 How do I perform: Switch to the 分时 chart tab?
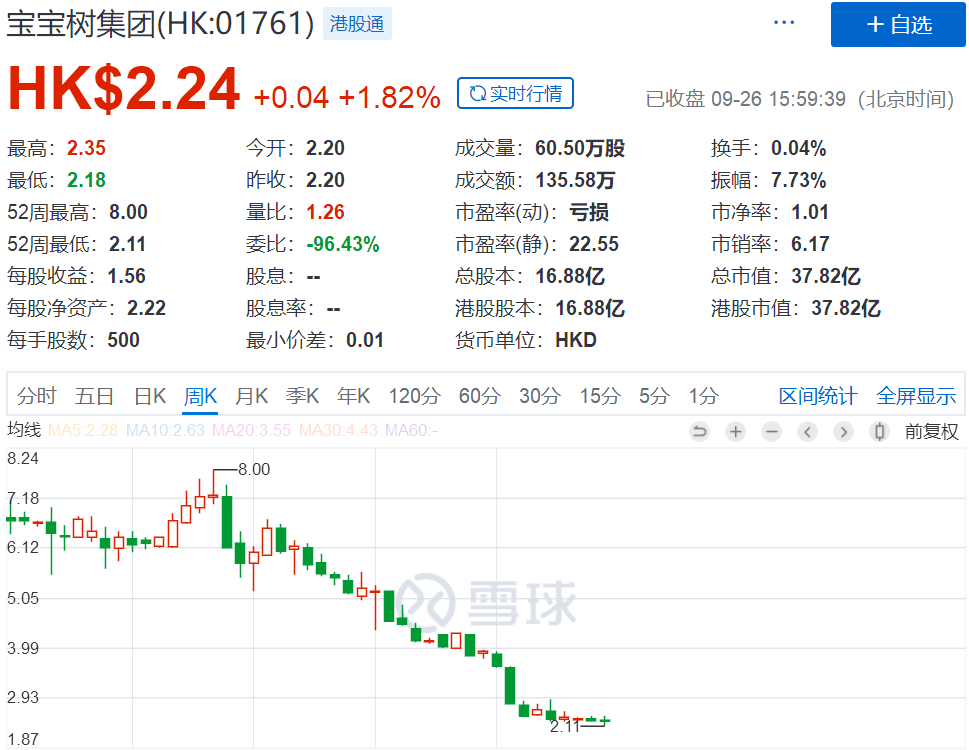[x=36, y=396]
